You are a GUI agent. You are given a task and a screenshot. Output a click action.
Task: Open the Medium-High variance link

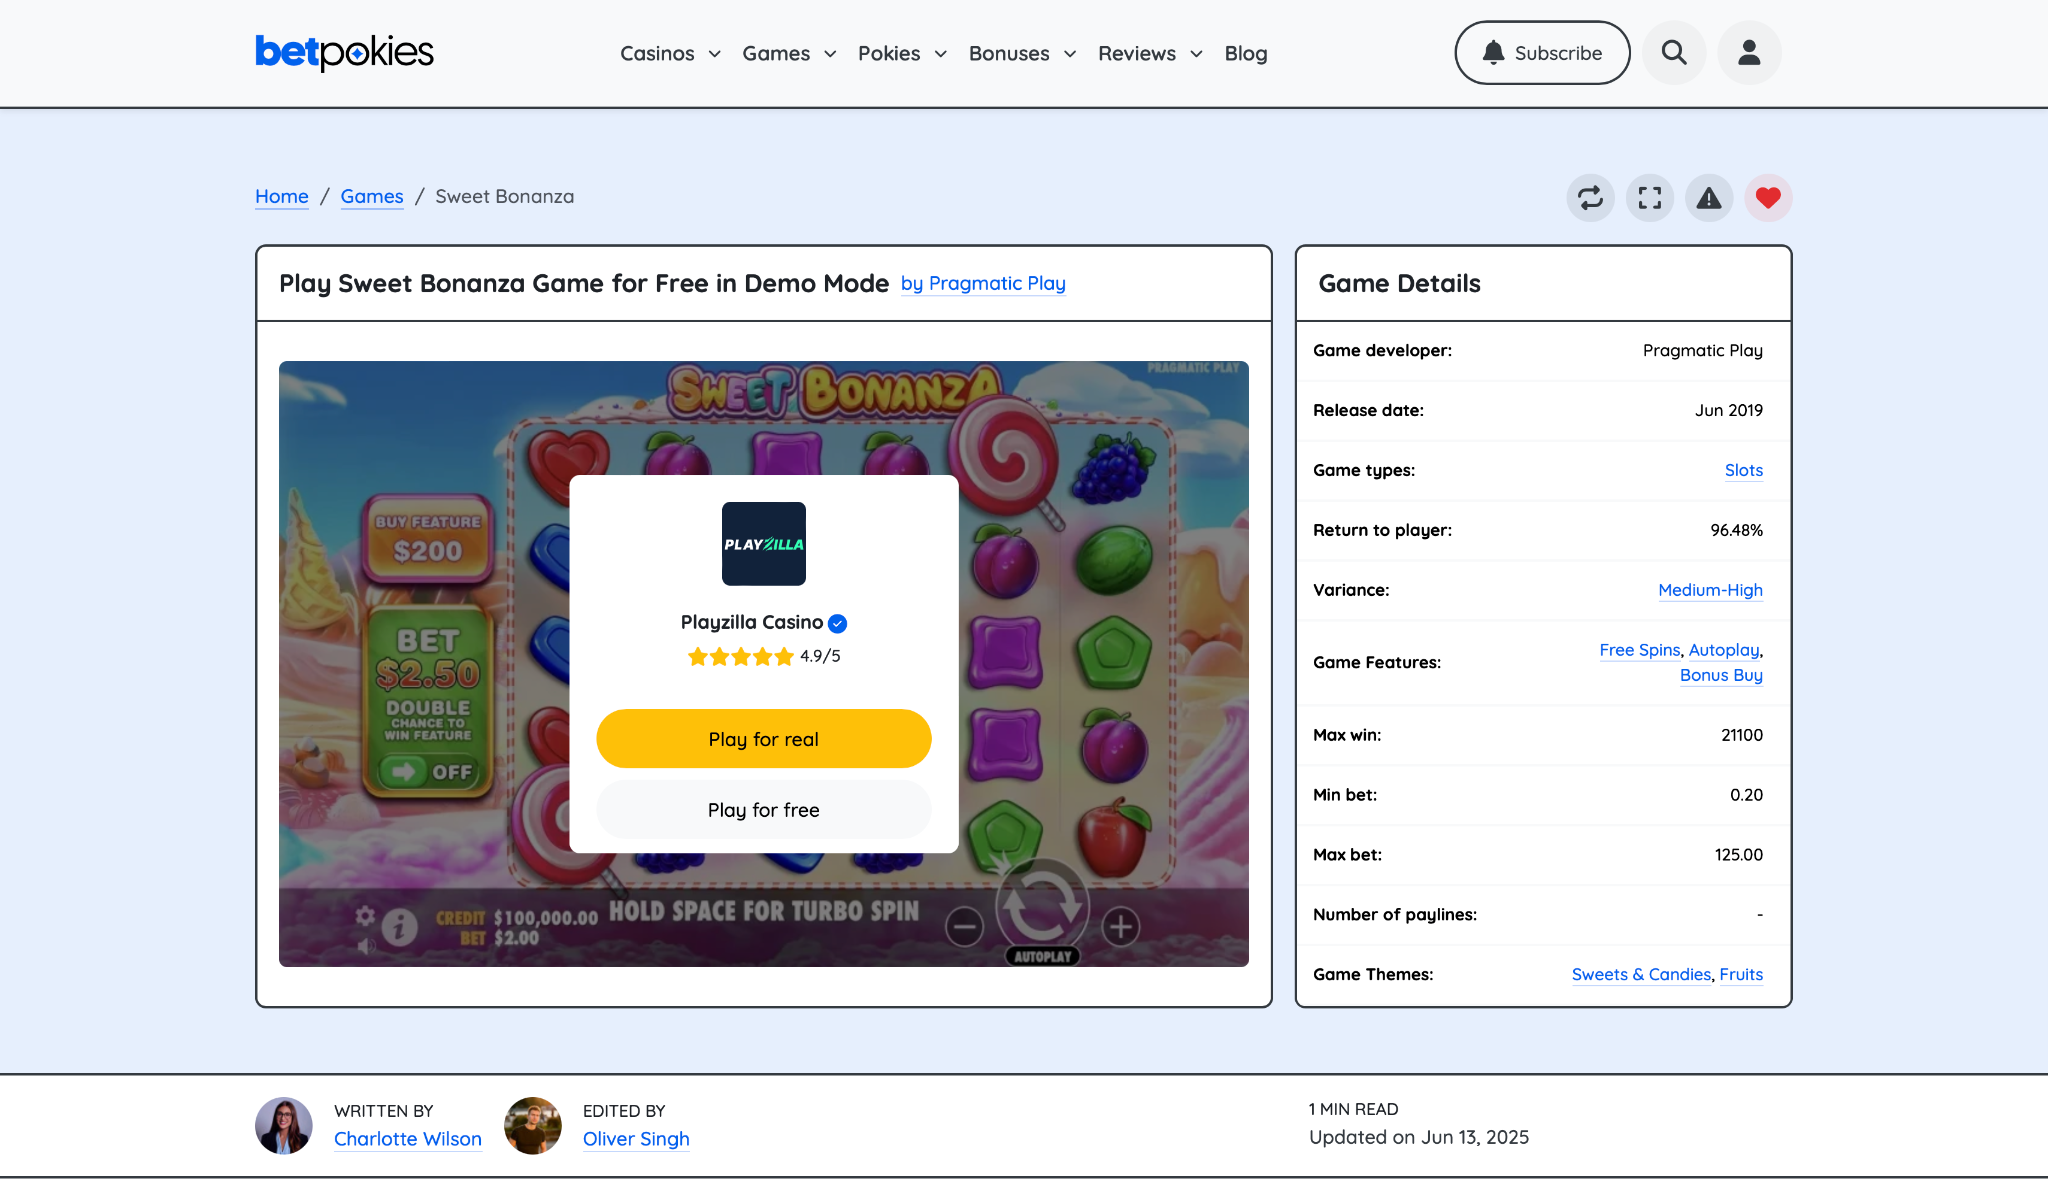[1710, 591]
